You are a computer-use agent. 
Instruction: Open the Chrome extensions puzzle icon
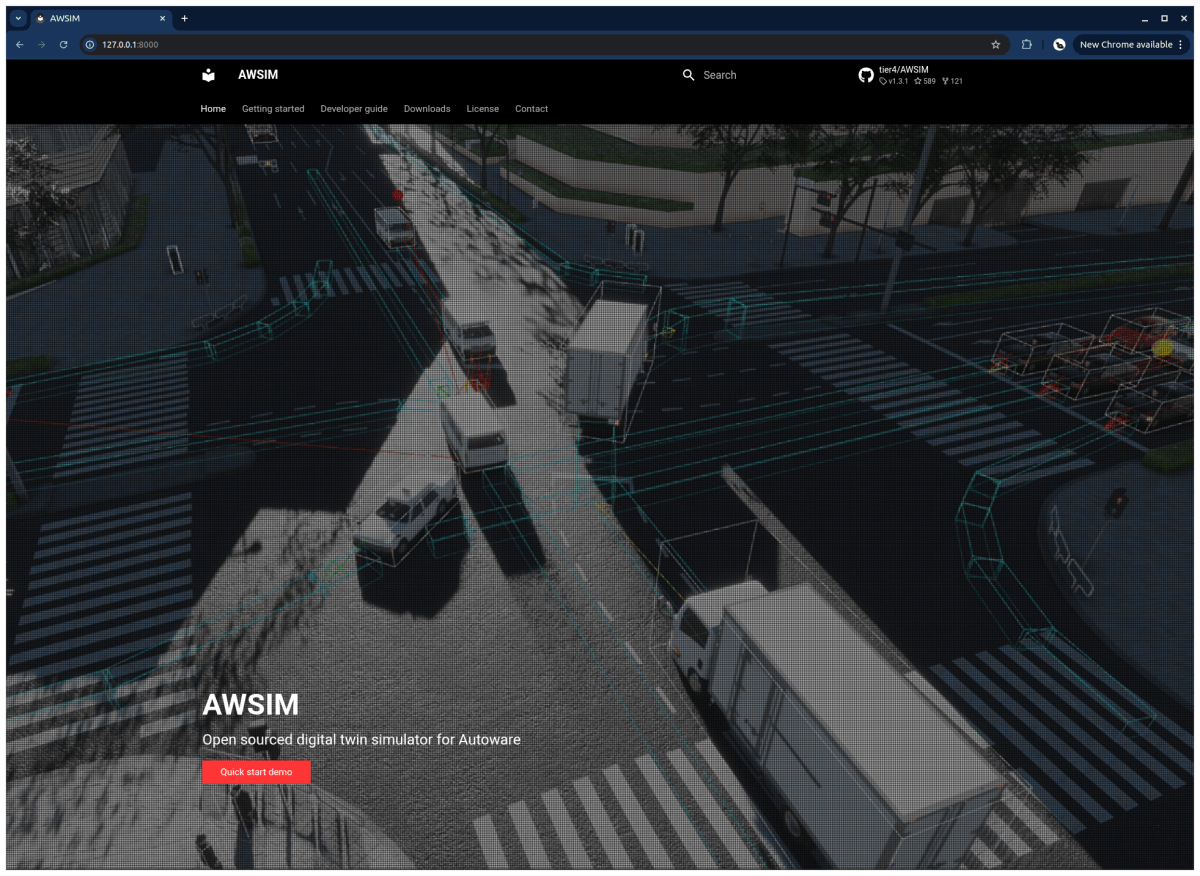point(1027,45)
